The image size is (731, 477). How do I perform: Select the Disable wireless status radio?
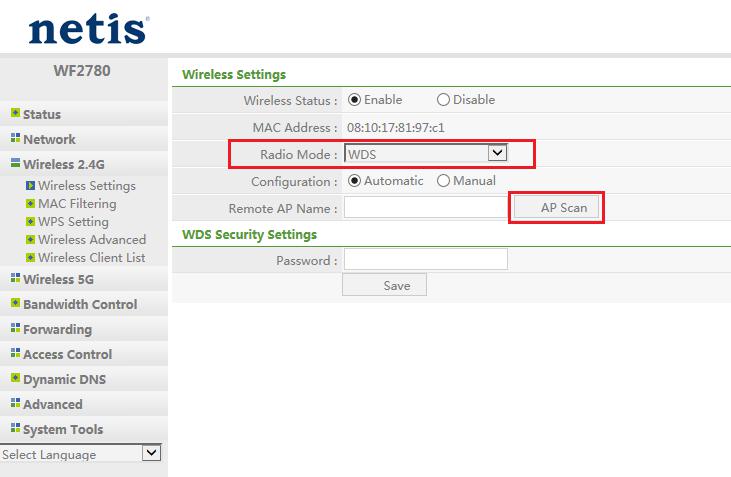coord(443,100)
